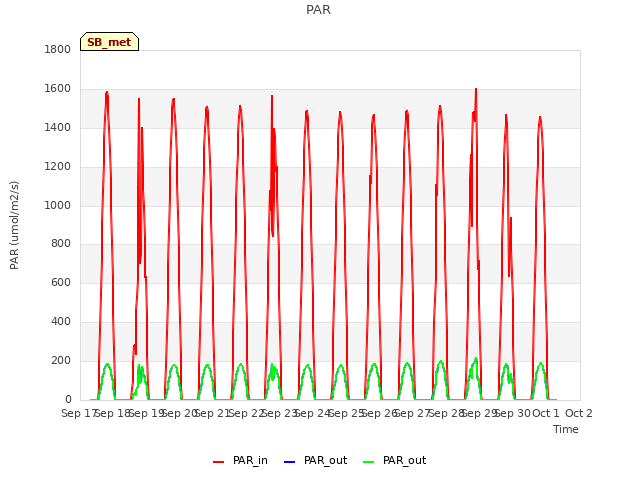Click the Oct 1 x-axis tick label
This screenshot has width=640, height=480.
[x=546, y=413]
